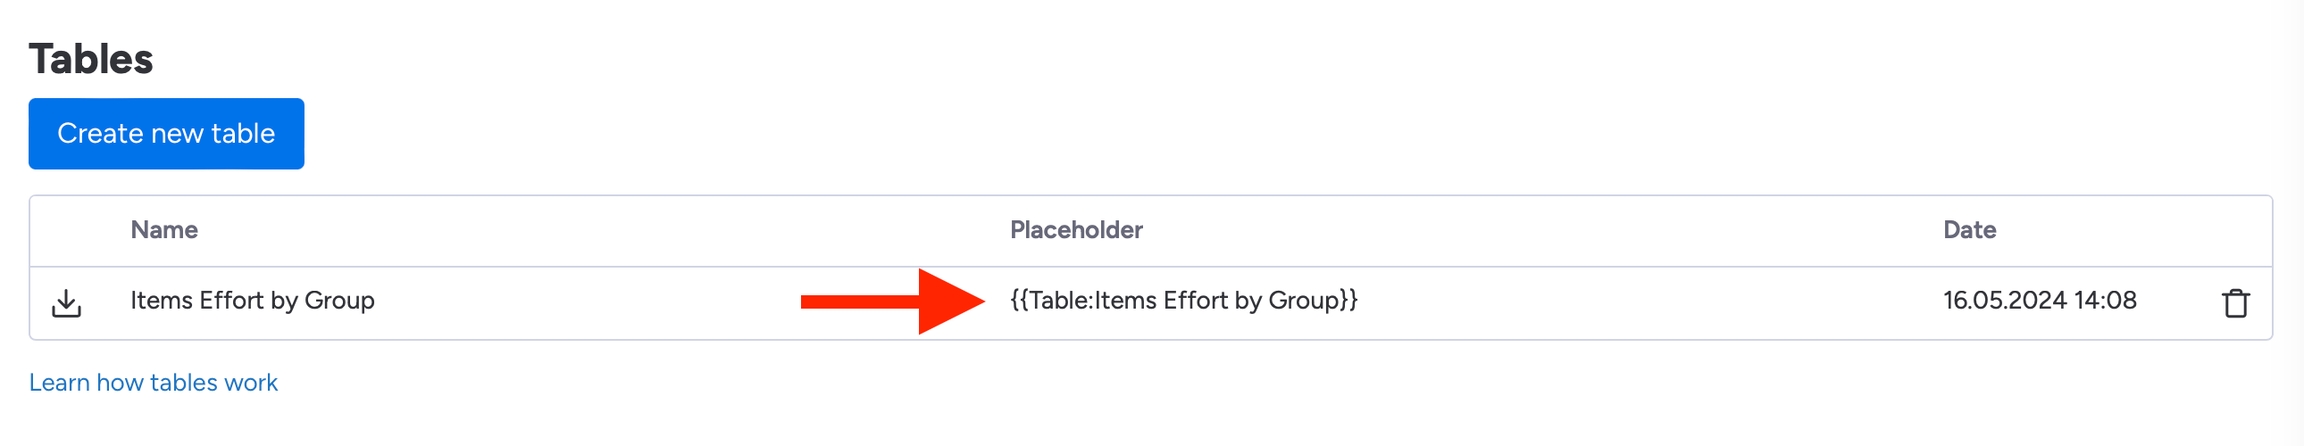Click the Date column header

click(1969, 230)
